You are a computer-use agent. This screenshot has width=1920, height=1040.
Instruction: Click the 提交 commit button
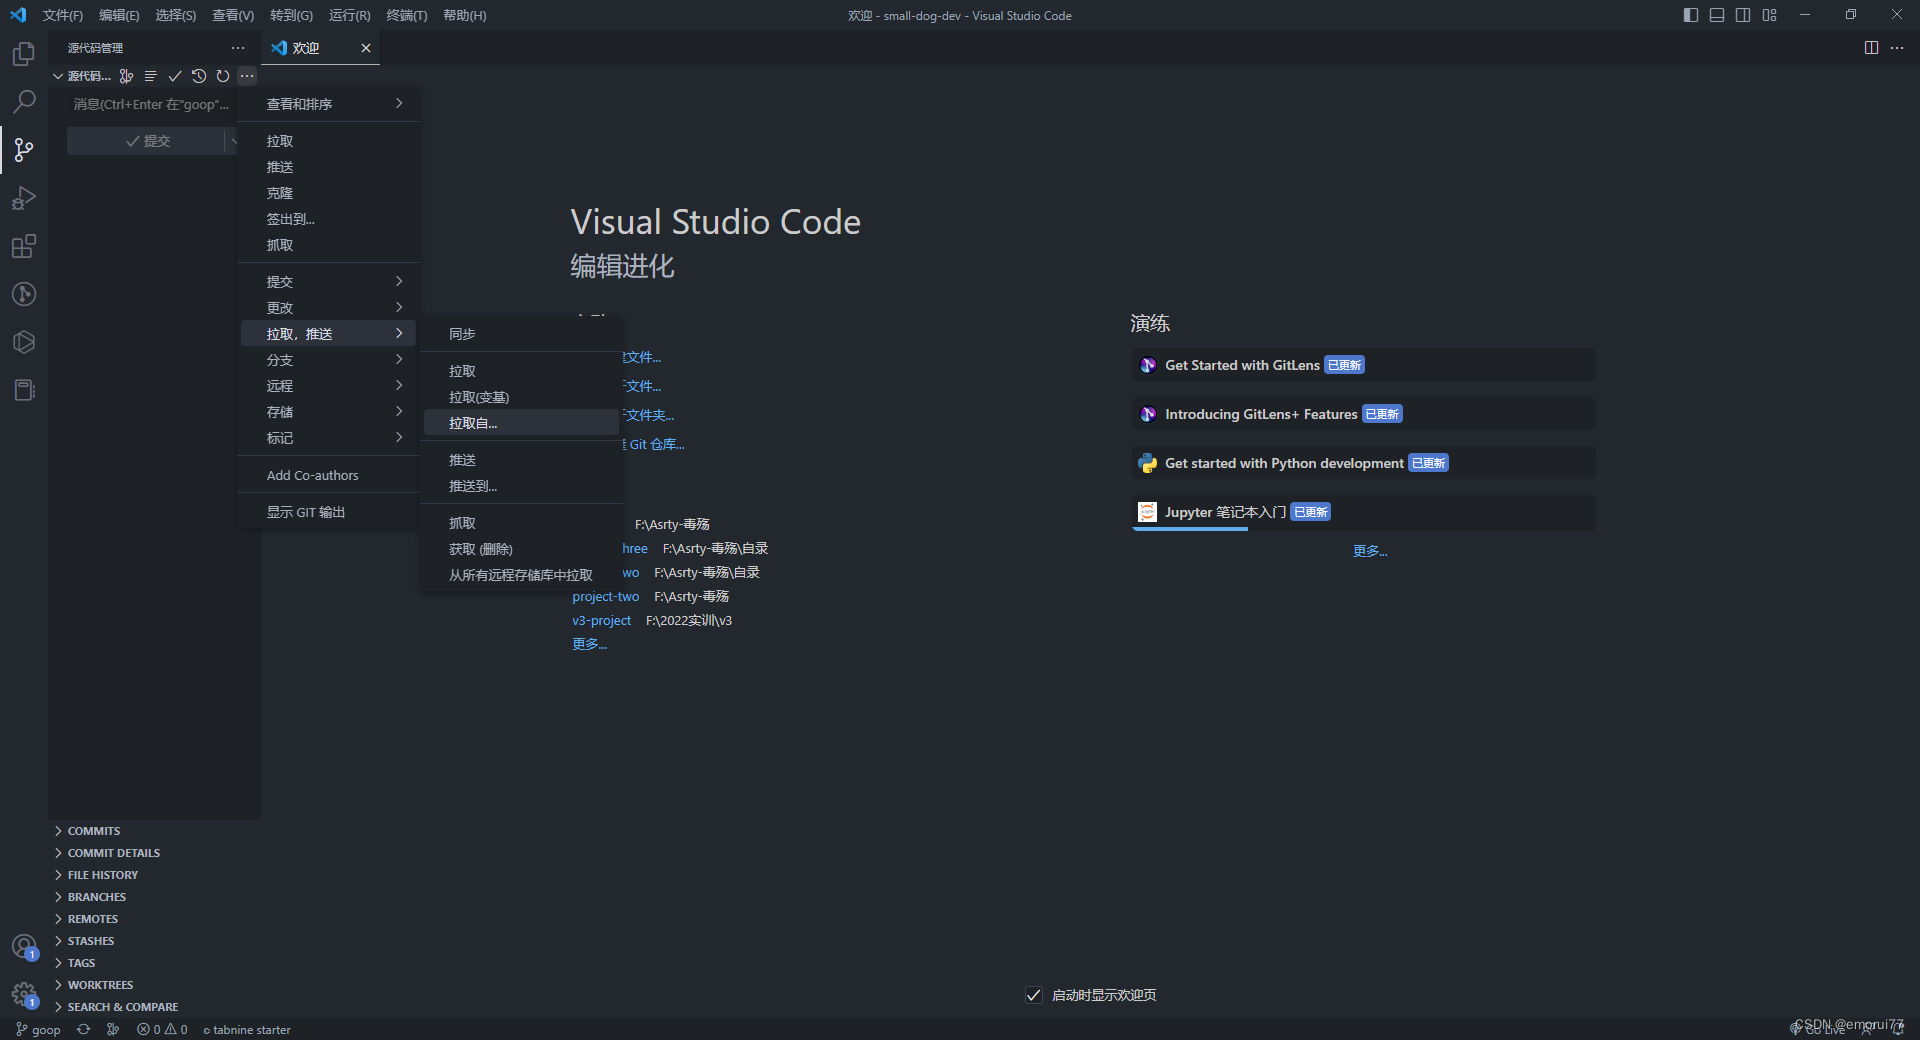pos(146,141)
